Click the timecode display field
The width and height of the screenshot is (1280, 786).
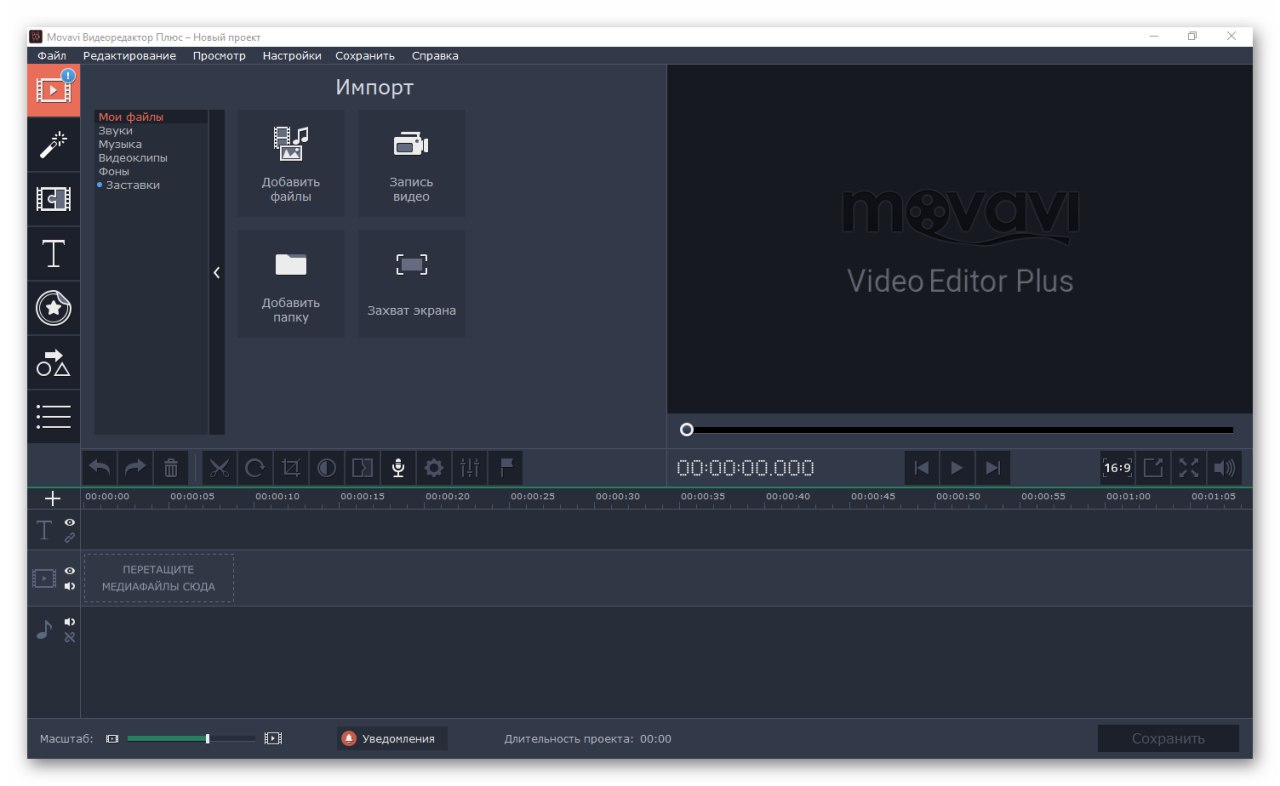coord(746,468)
